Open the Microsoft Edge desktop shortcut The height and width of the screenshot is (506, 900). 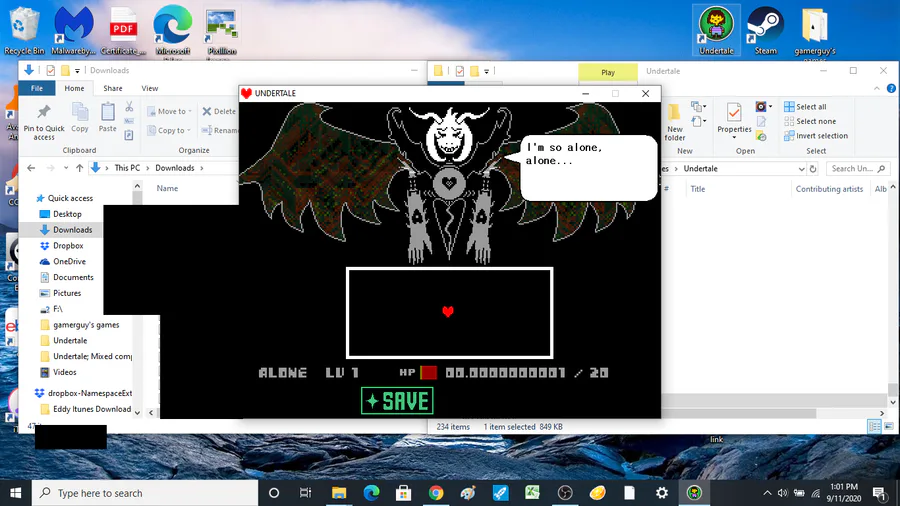pos(172,30)
